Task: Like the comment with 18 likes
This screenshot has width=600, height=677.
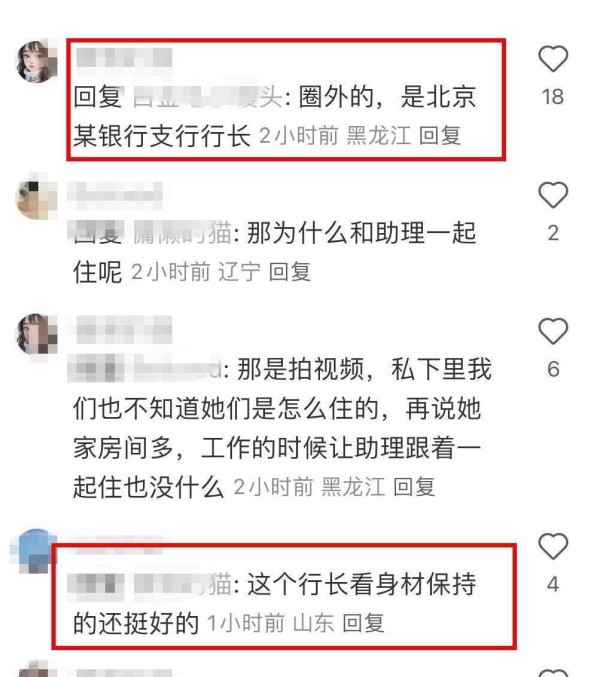Action: pyautogui.click(x=553, y=58)
